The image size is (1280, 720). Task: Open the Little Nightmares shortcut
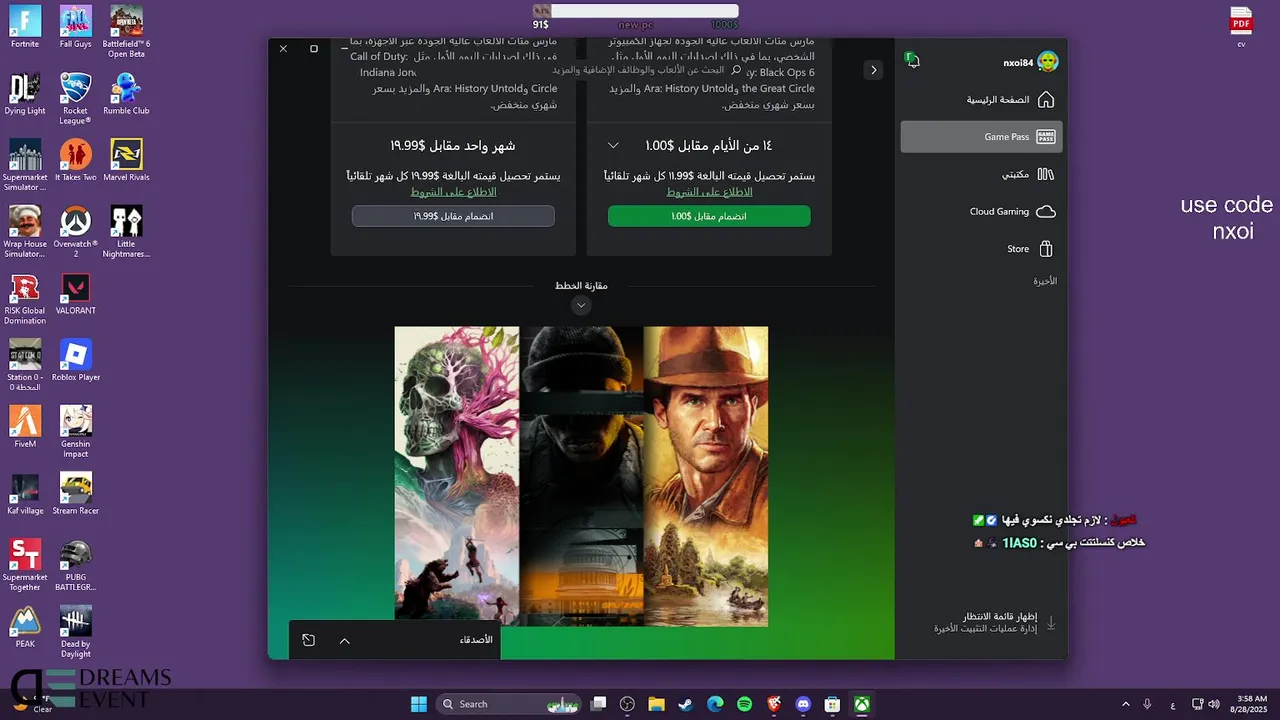click(126, 232)
